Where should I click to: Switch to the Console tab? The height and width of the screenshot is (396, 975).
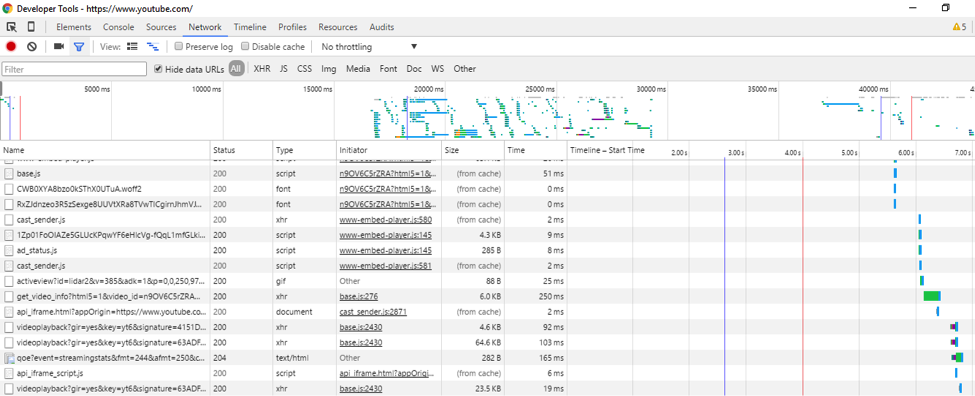pyautogui.click(x=119, y=27)
